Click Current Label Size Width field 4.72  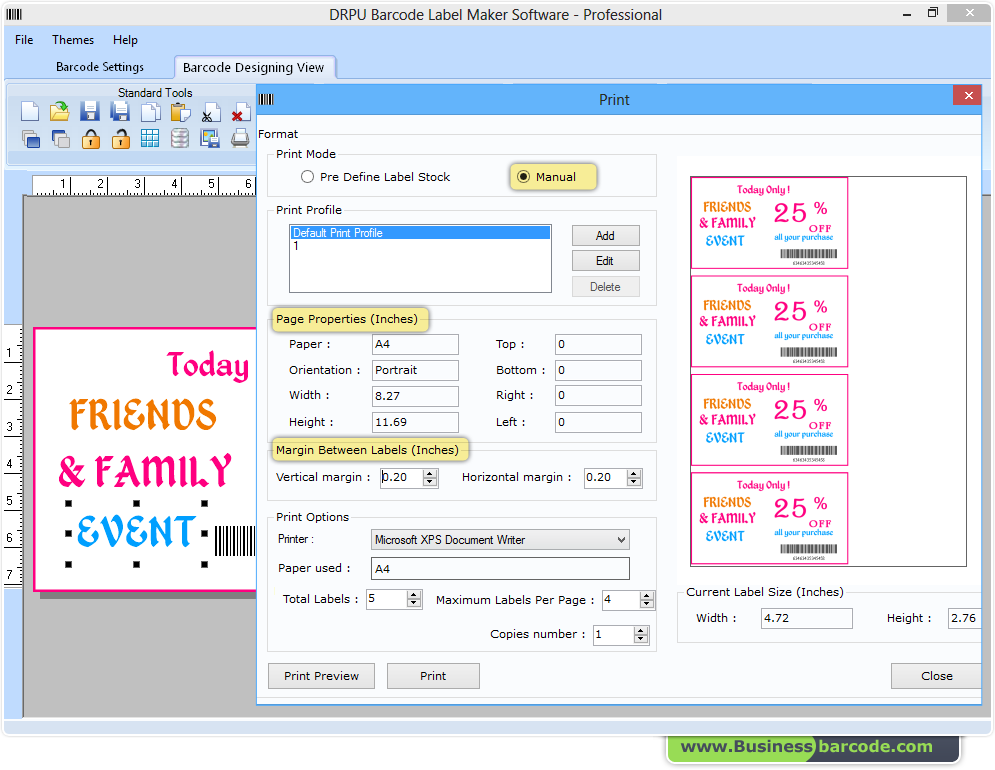click(x=807, y=618)
